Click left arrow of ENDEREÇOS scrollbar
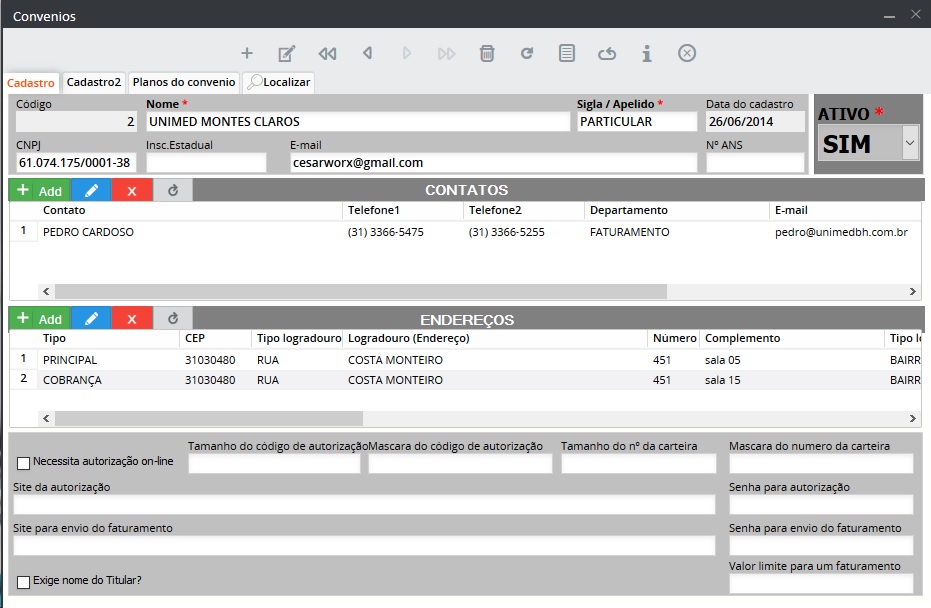Image resolution: width=931 pixels, height=608 pixels. (46, 419)
